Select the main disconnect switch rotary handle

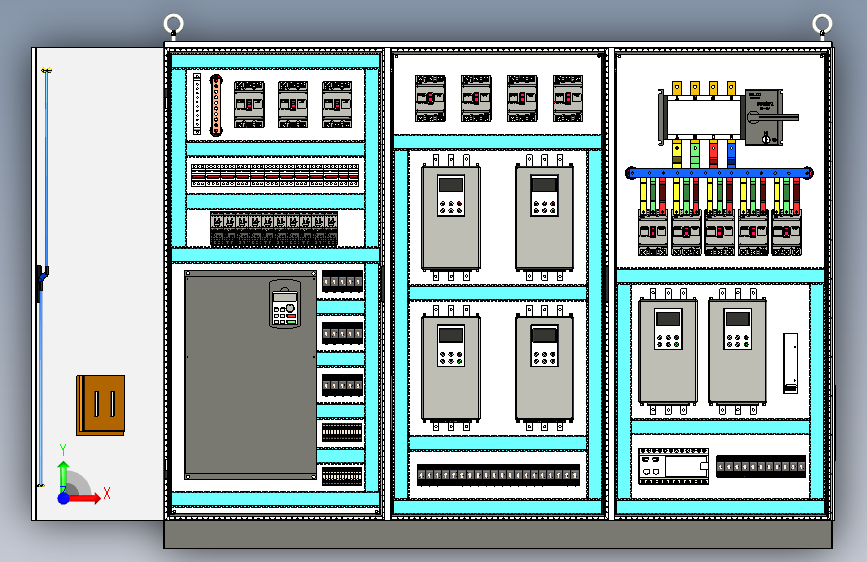[772, 117]
